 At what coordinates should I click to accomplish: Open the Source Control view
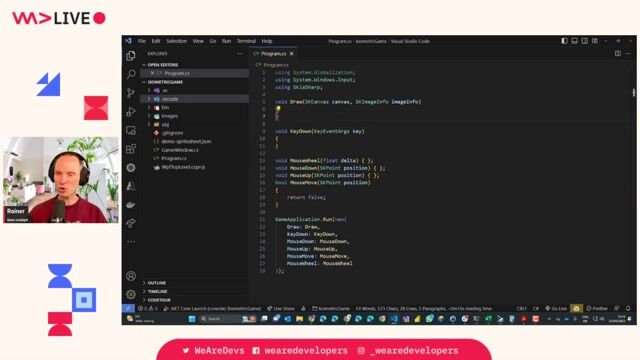(x=131, y=93)
